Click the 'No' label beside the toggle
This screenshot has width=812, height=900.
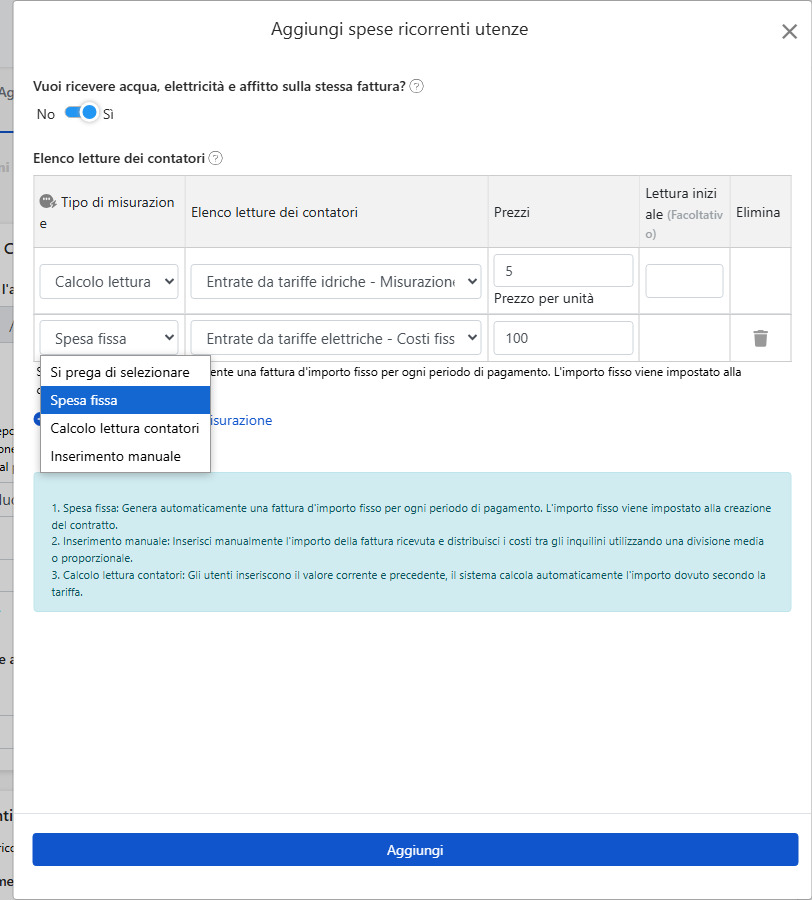pos(46,114)
